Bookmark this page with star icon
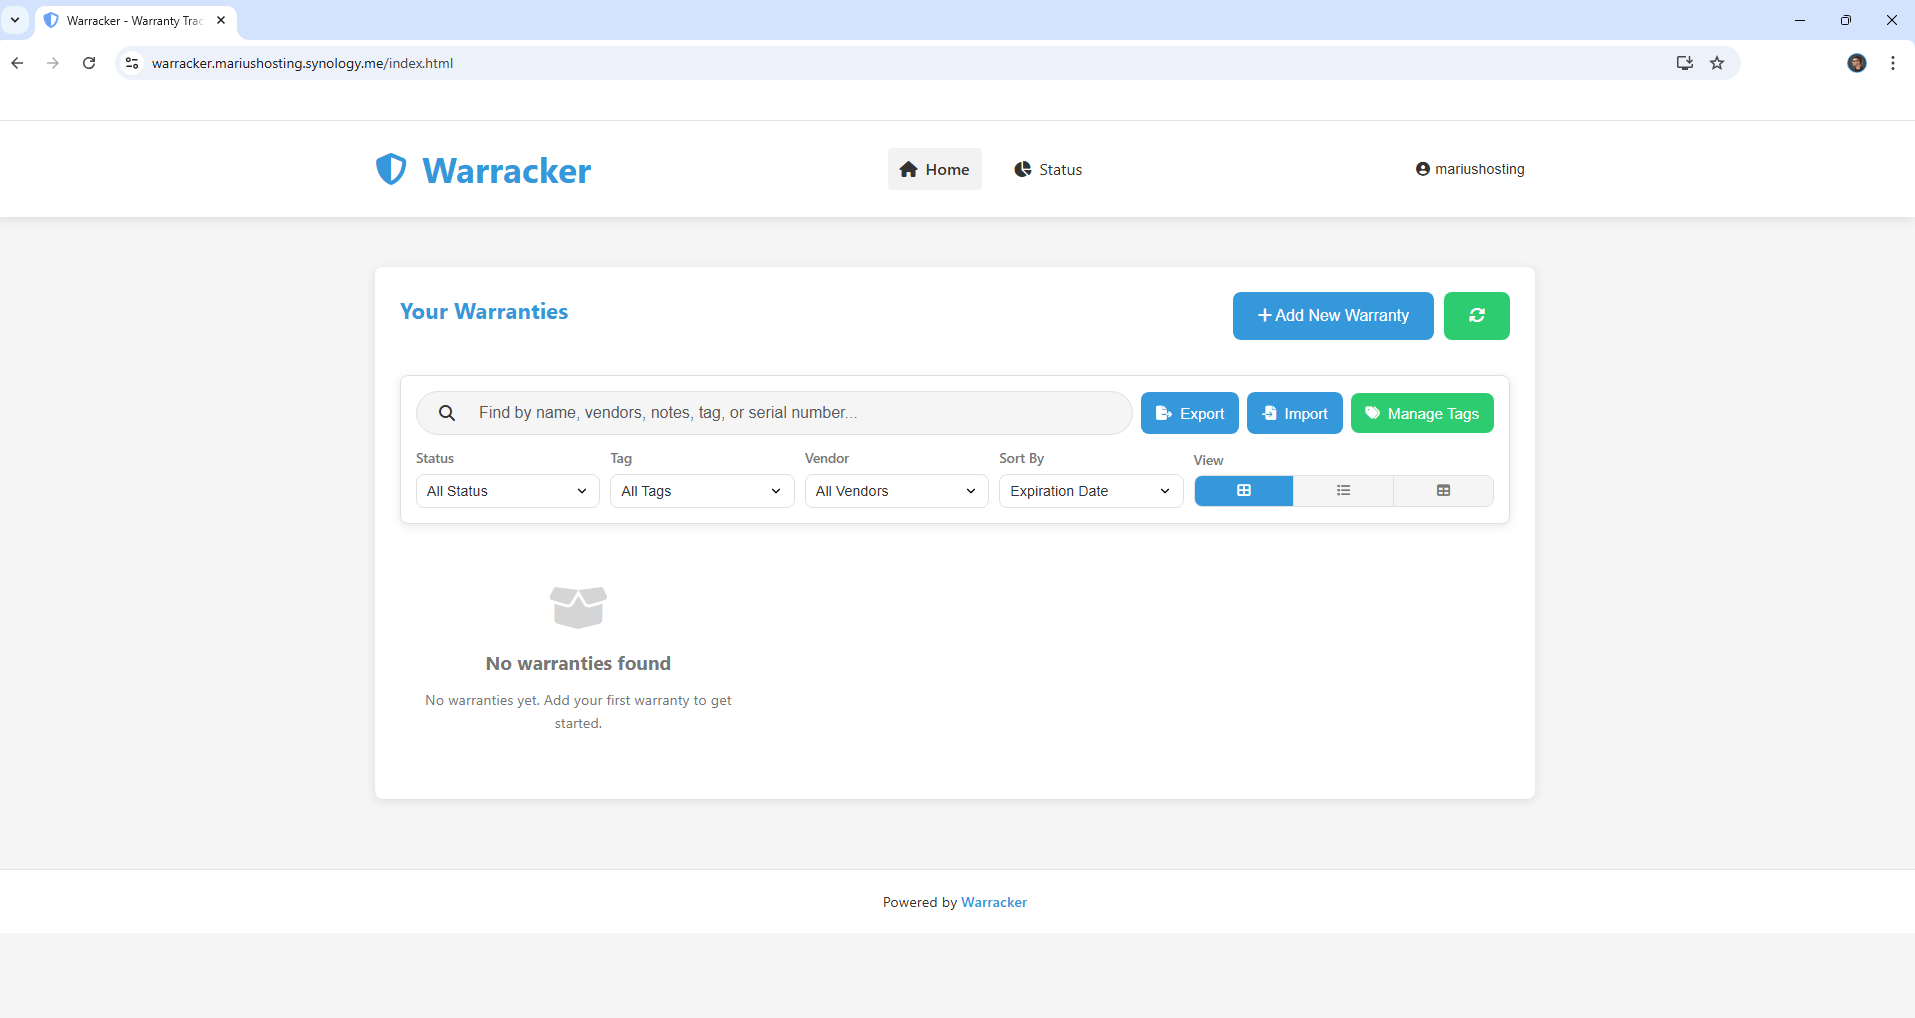The width and height of the screenshot is (1915, 1018). (1717, 63)
